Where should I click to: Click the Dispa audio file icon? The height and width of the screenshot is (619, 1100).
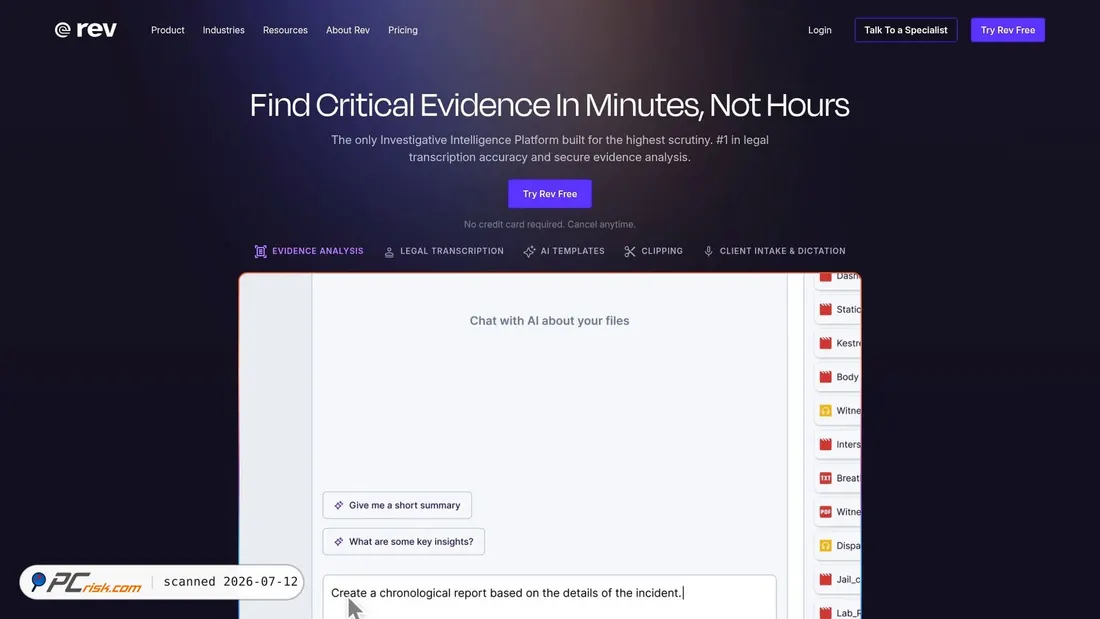826,545
